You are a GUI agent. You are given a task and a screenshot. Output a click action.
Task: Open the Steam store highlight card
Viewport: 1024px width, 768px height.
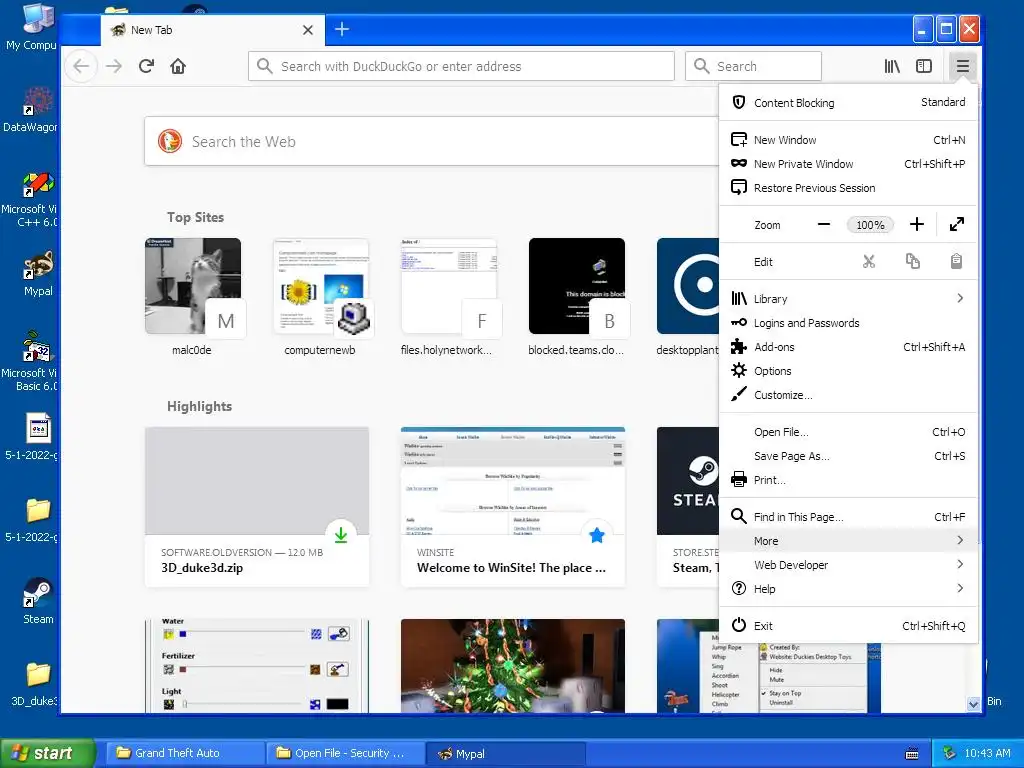[x=688, y=507]
